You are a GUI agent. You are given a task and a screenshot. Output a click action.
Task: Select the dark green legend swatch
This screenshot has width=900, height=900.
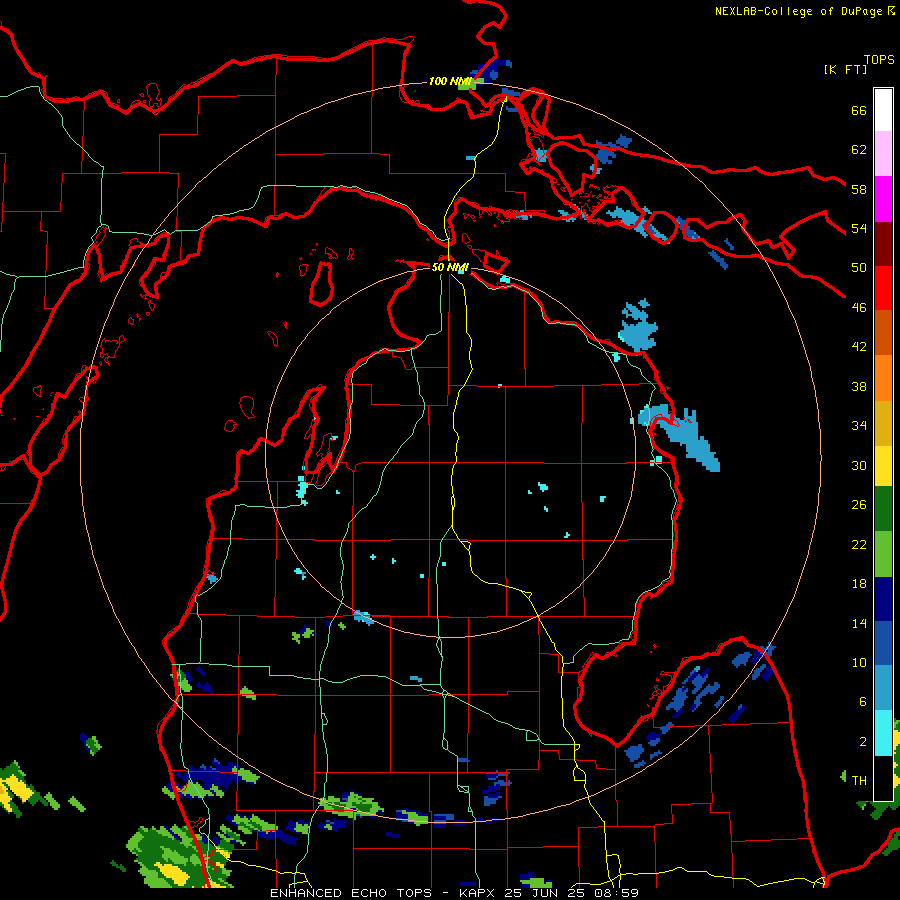coord(883,509)
